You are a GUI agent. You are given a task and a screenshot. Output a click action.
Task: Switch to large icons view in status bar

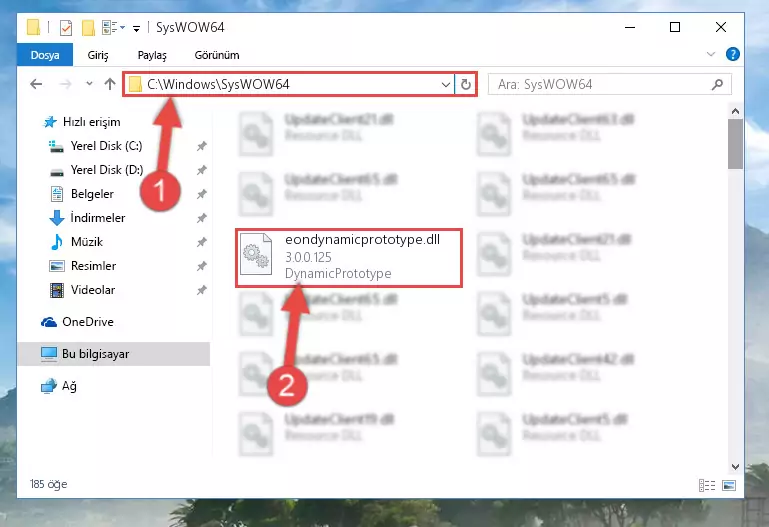coord(729,485)
